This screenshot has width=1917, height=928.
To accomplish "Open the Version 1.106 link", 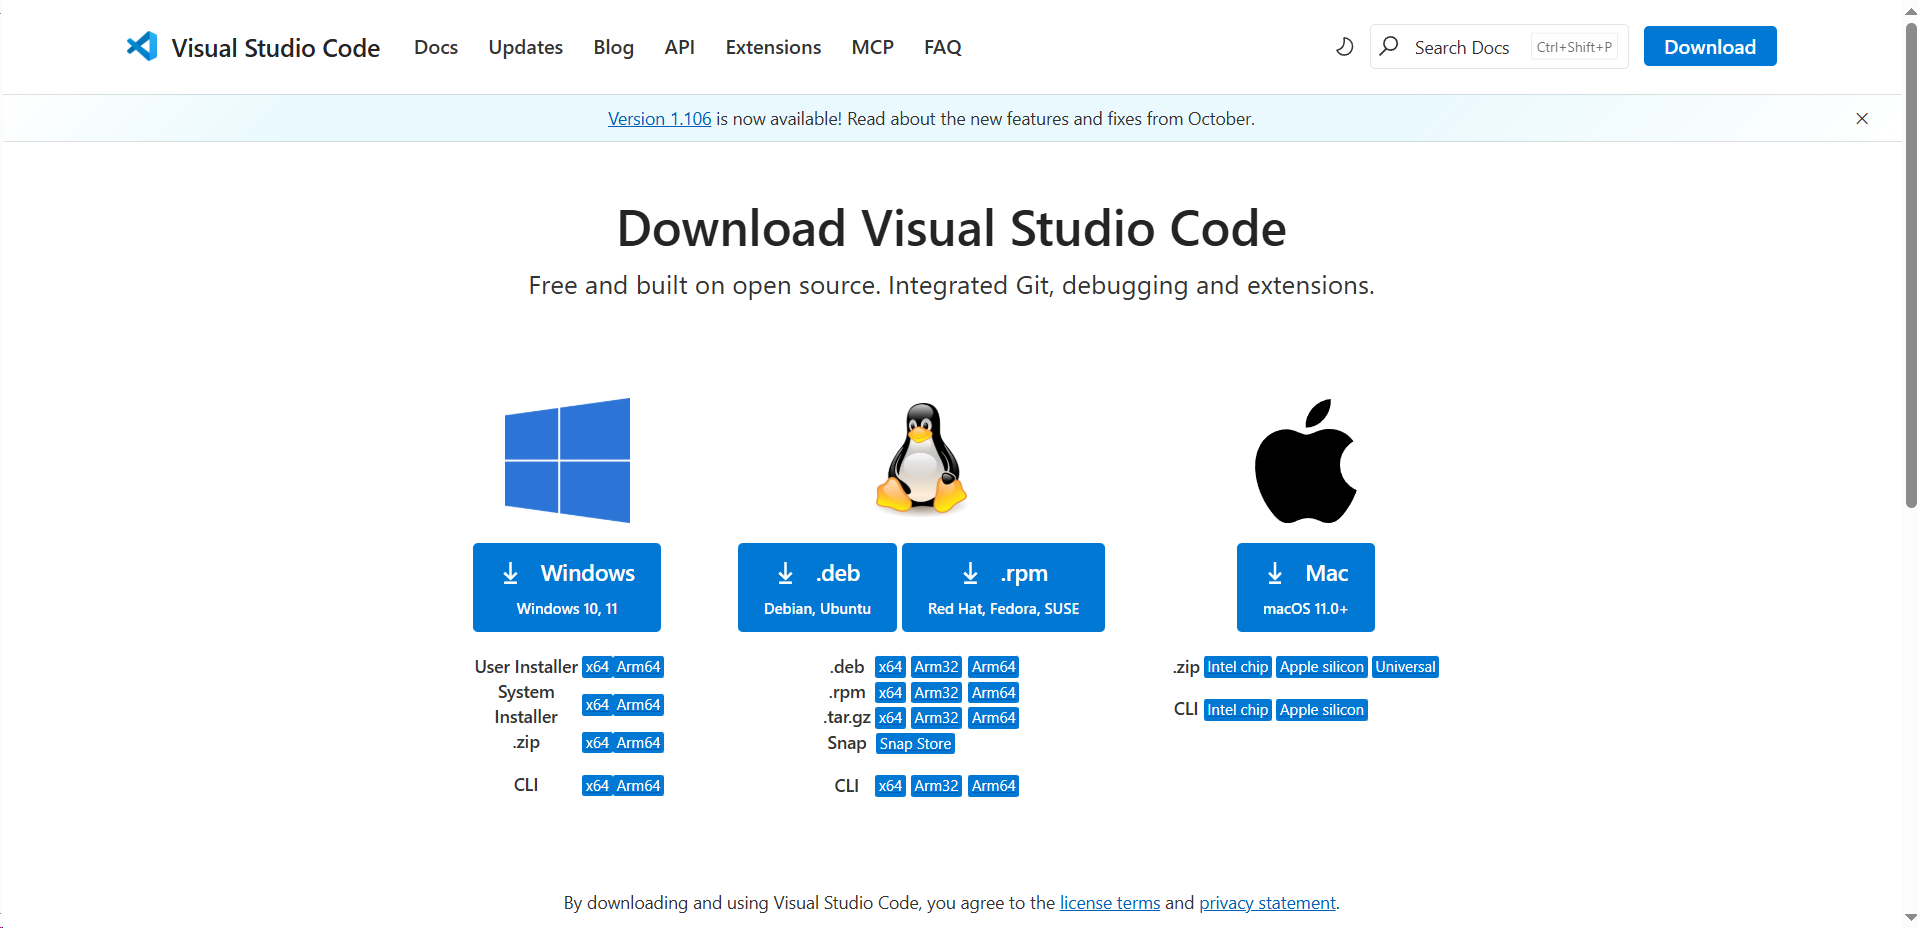I will click(659, 118).
